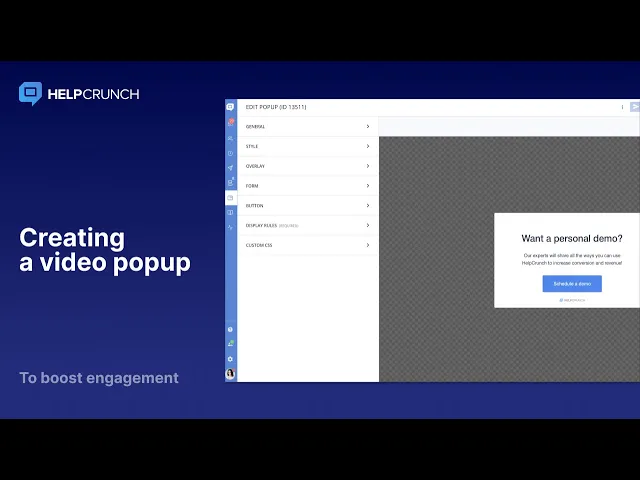Expand the Display Rules (required) section

tap(308, 225)
